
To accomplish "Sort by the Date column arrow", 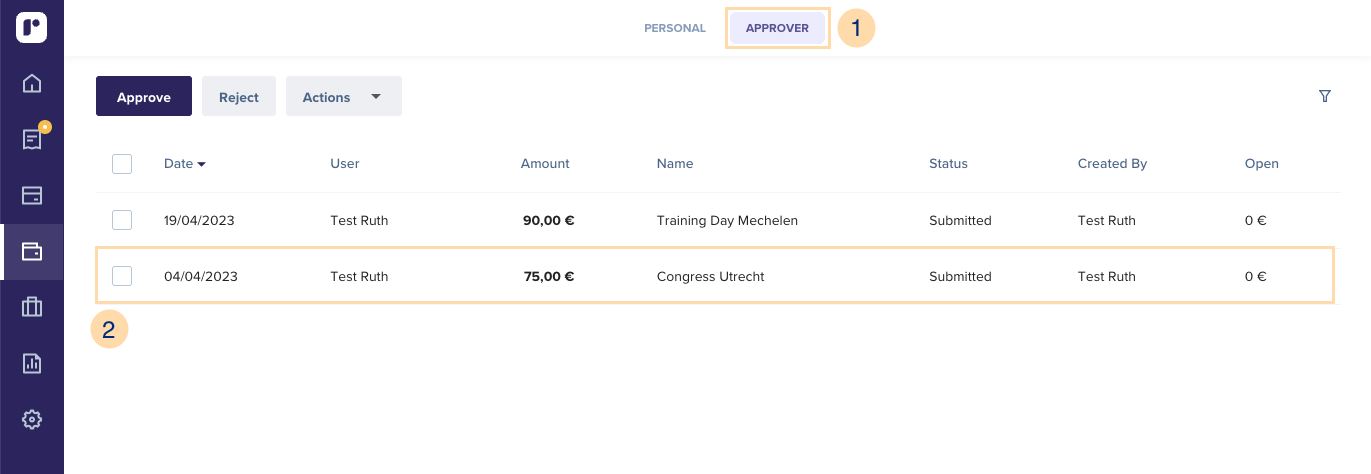I will click(201, 164).
